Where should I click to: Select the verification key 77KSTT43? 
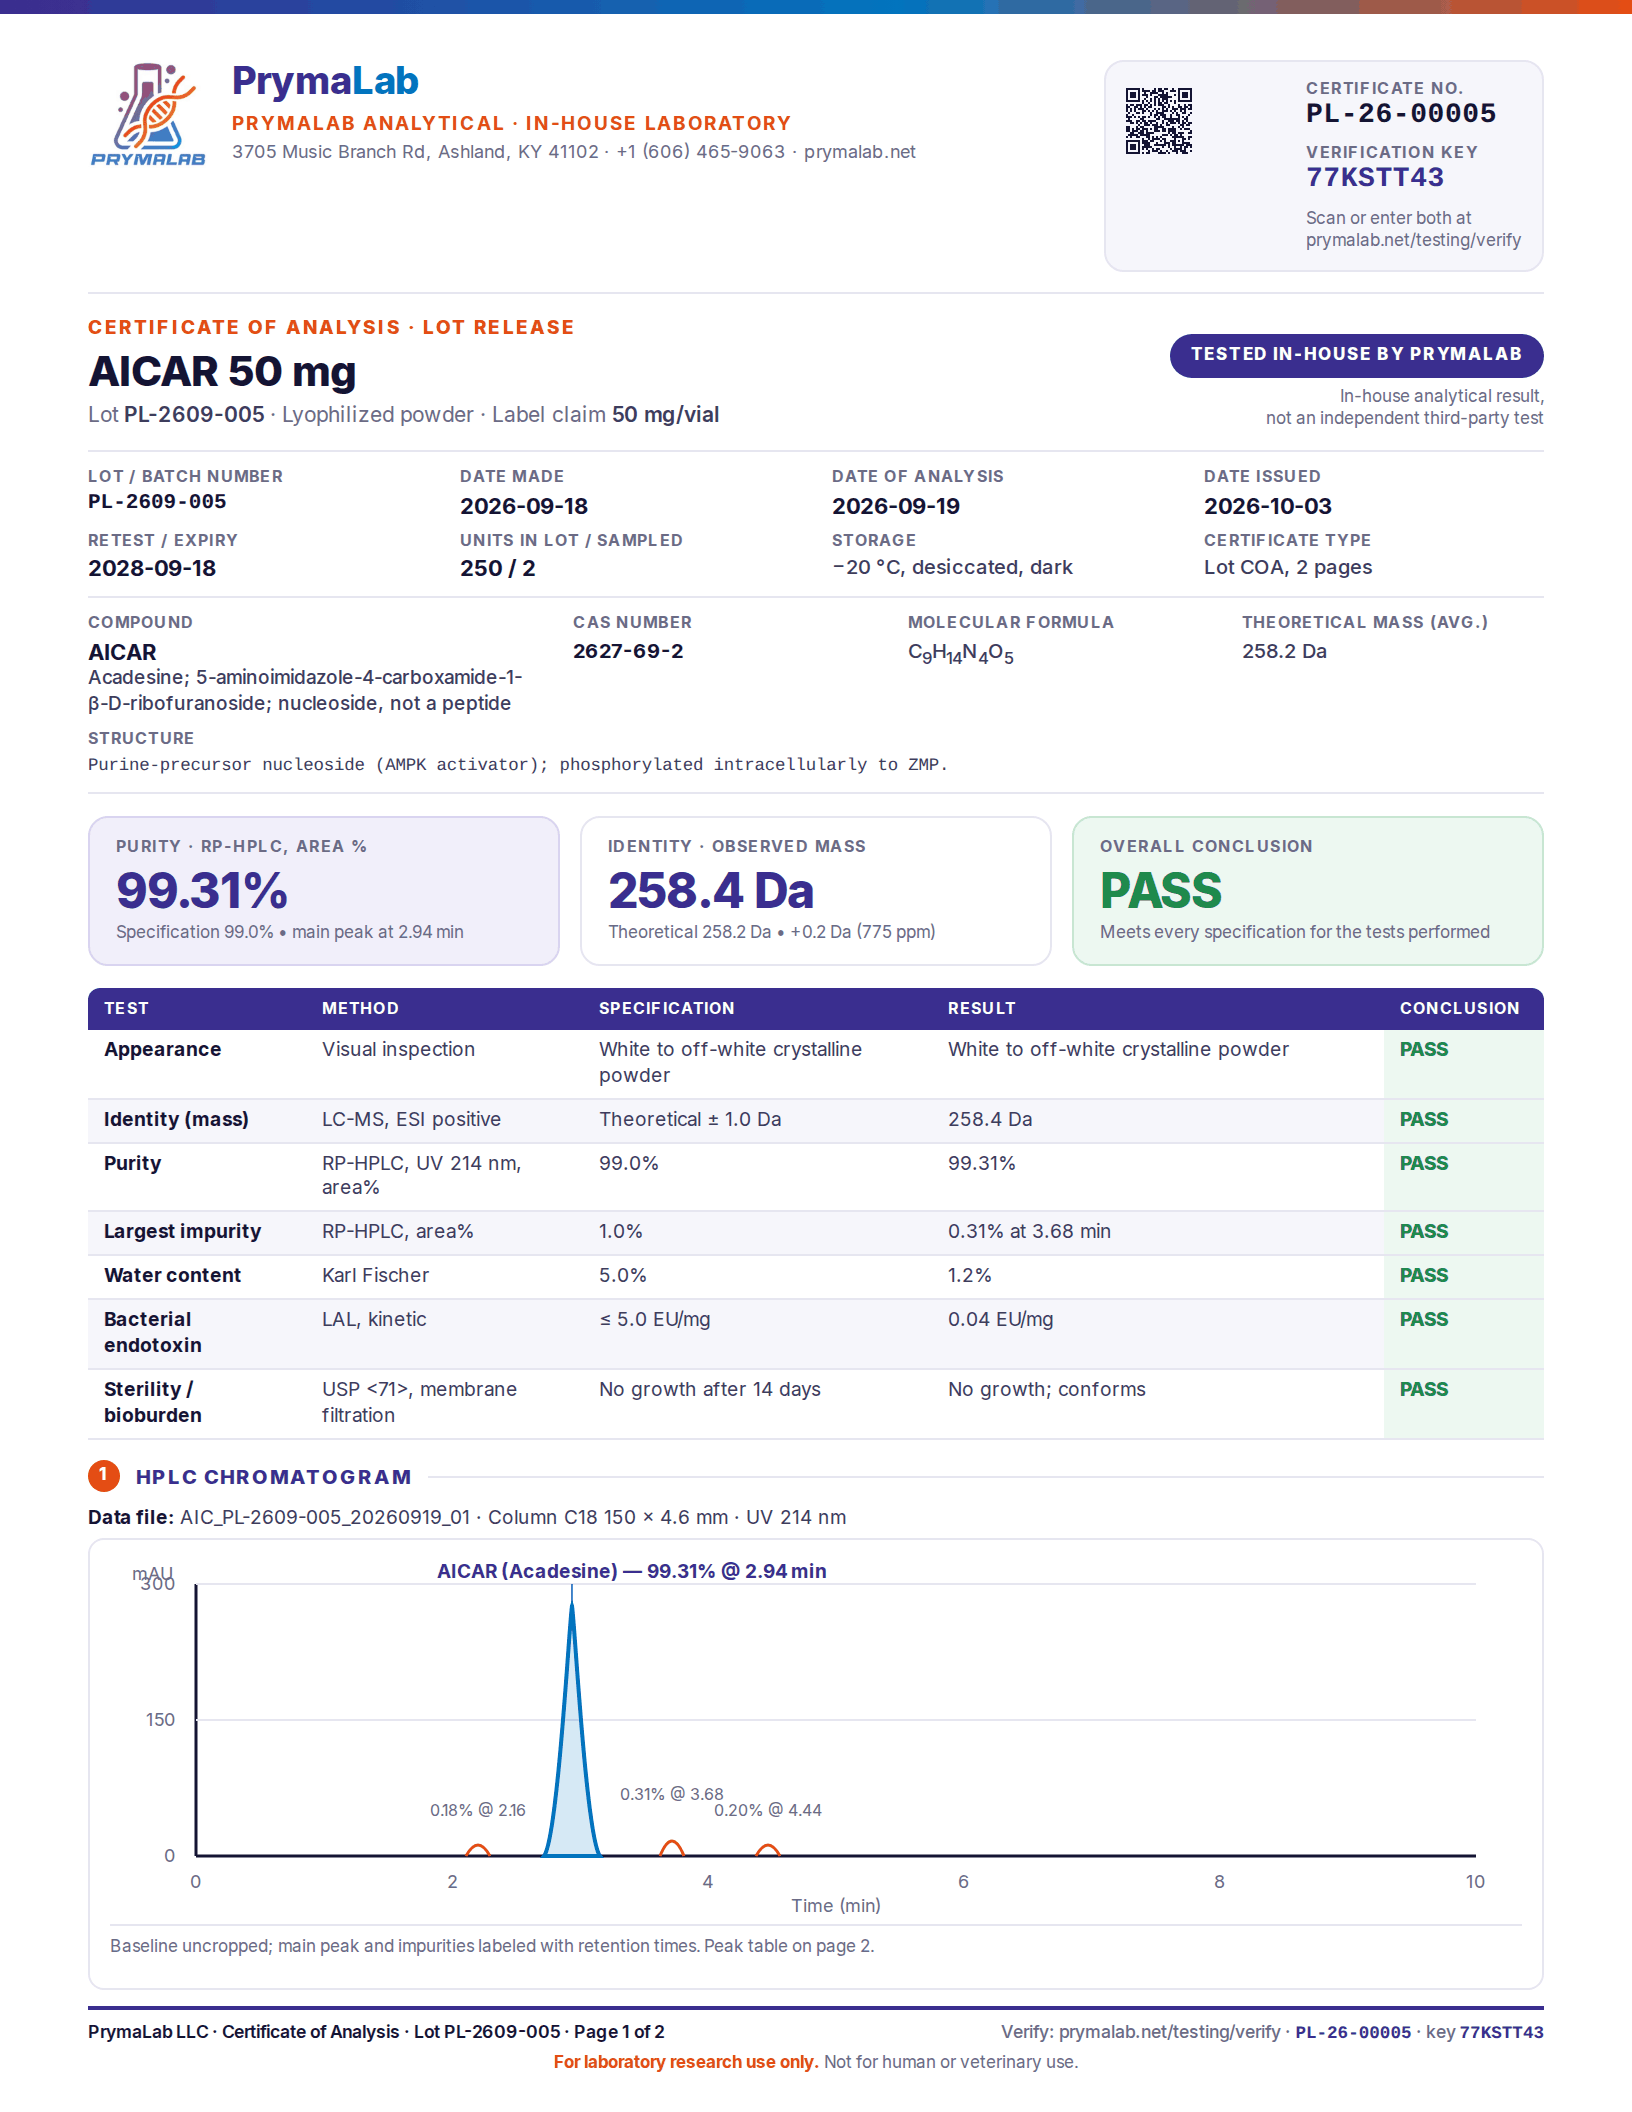pyautogui.click(x=1375, y=178)
